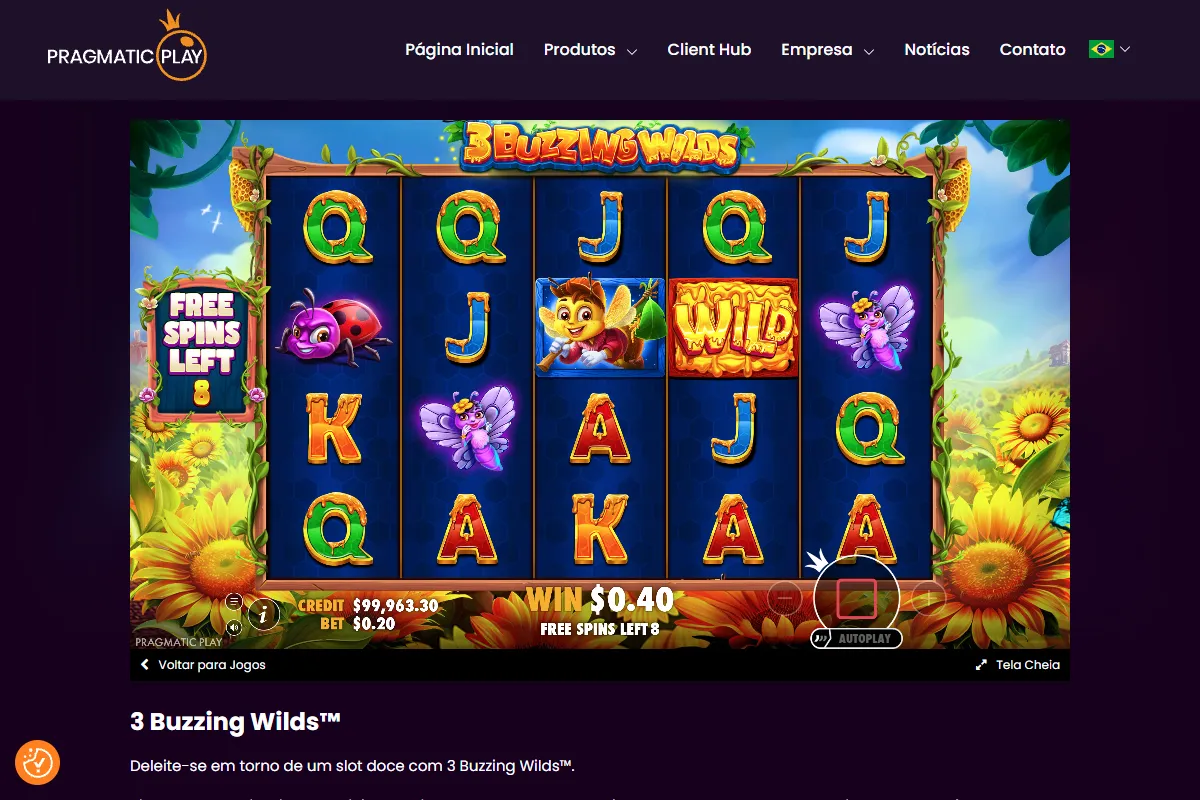Expand the language selector chevron
Viewport: 1200px width, 800px height.
pos(1125,49)
